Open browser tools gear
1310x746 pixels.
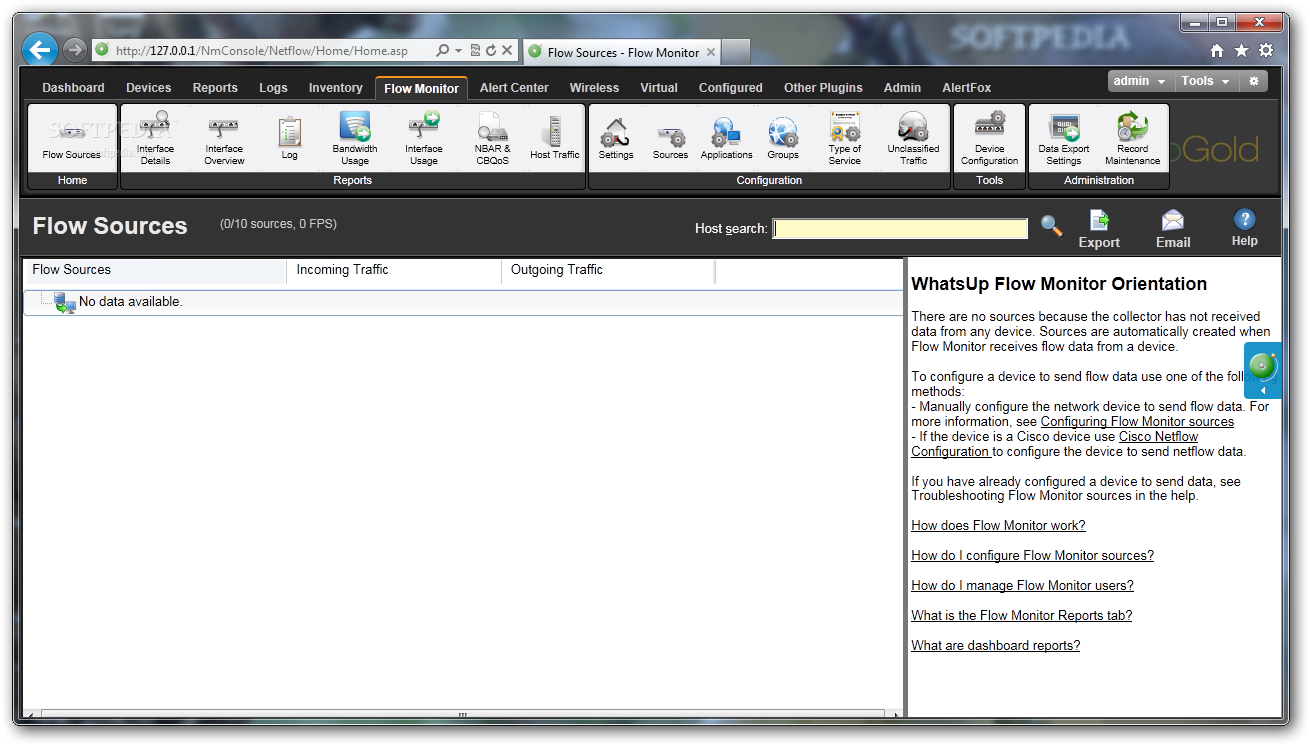click(1266, 50)
